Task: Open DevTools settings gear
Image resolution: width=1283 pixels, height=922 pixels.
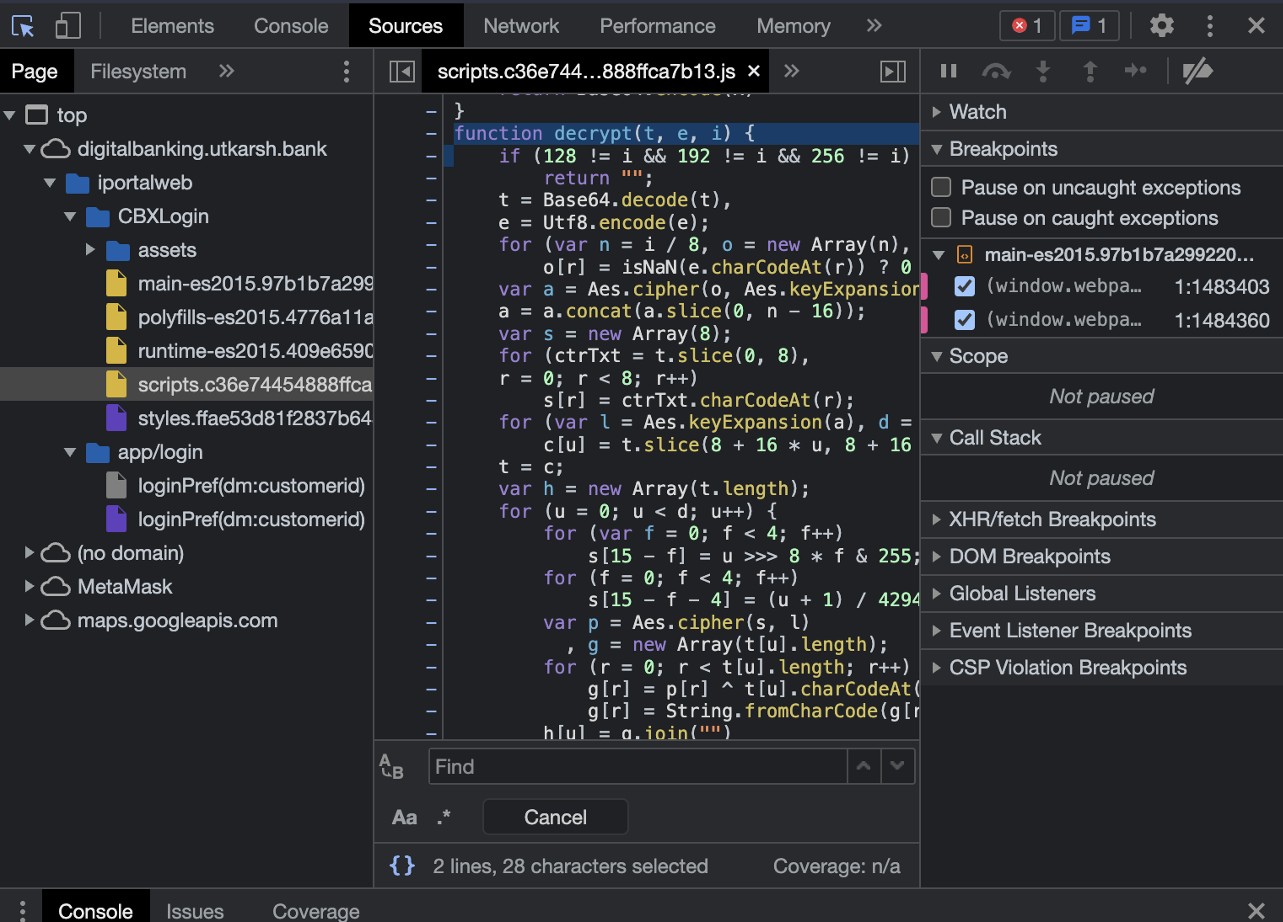Action: (1161, 25)
